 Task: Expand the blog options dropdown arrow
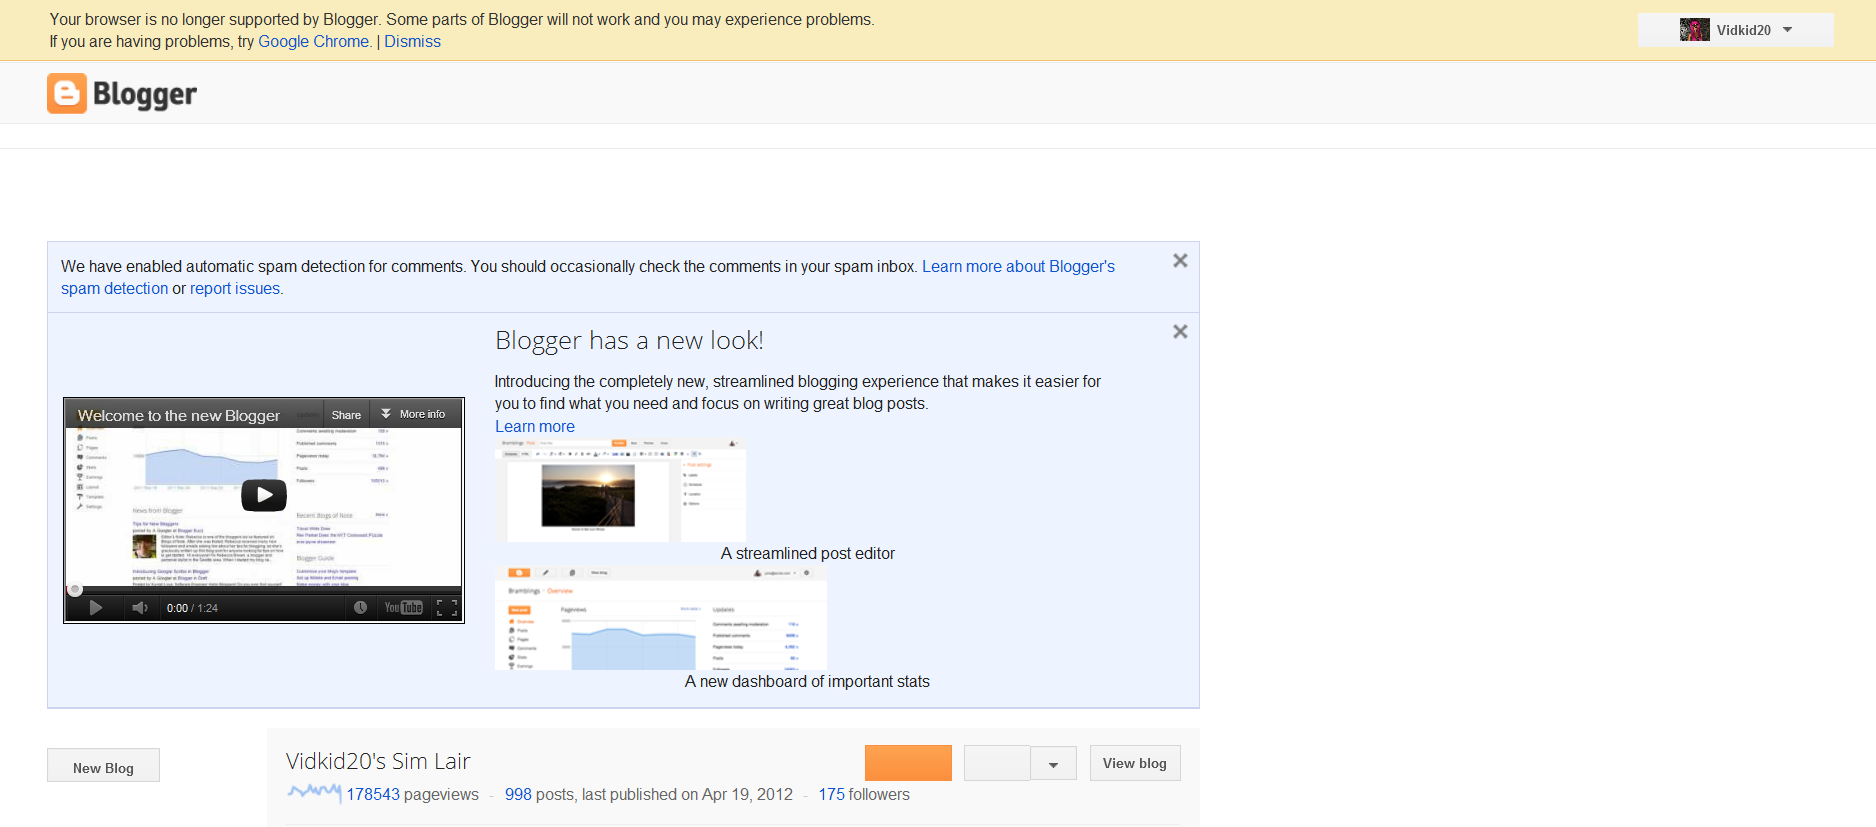click(1054, 763)
